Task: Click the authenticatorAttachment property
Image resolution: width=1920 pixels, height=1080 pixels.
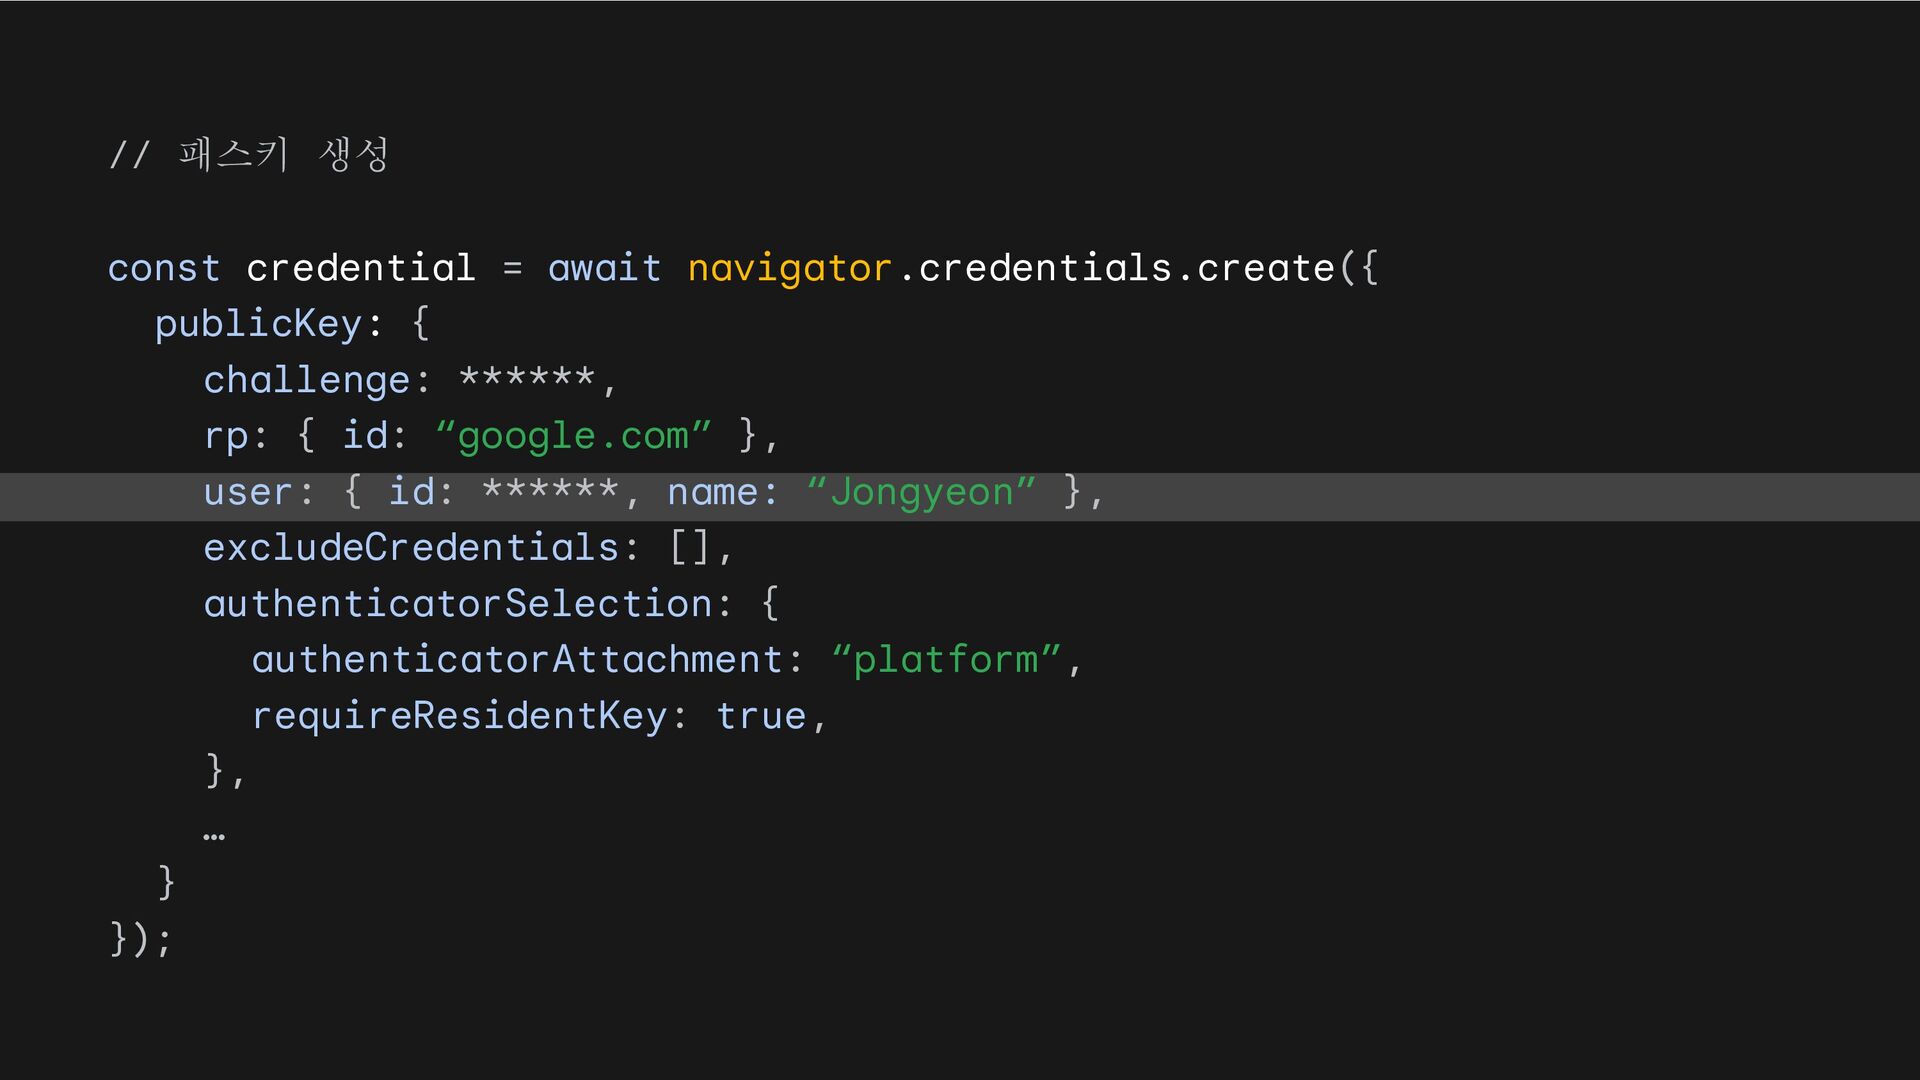Action: (517, 660)
